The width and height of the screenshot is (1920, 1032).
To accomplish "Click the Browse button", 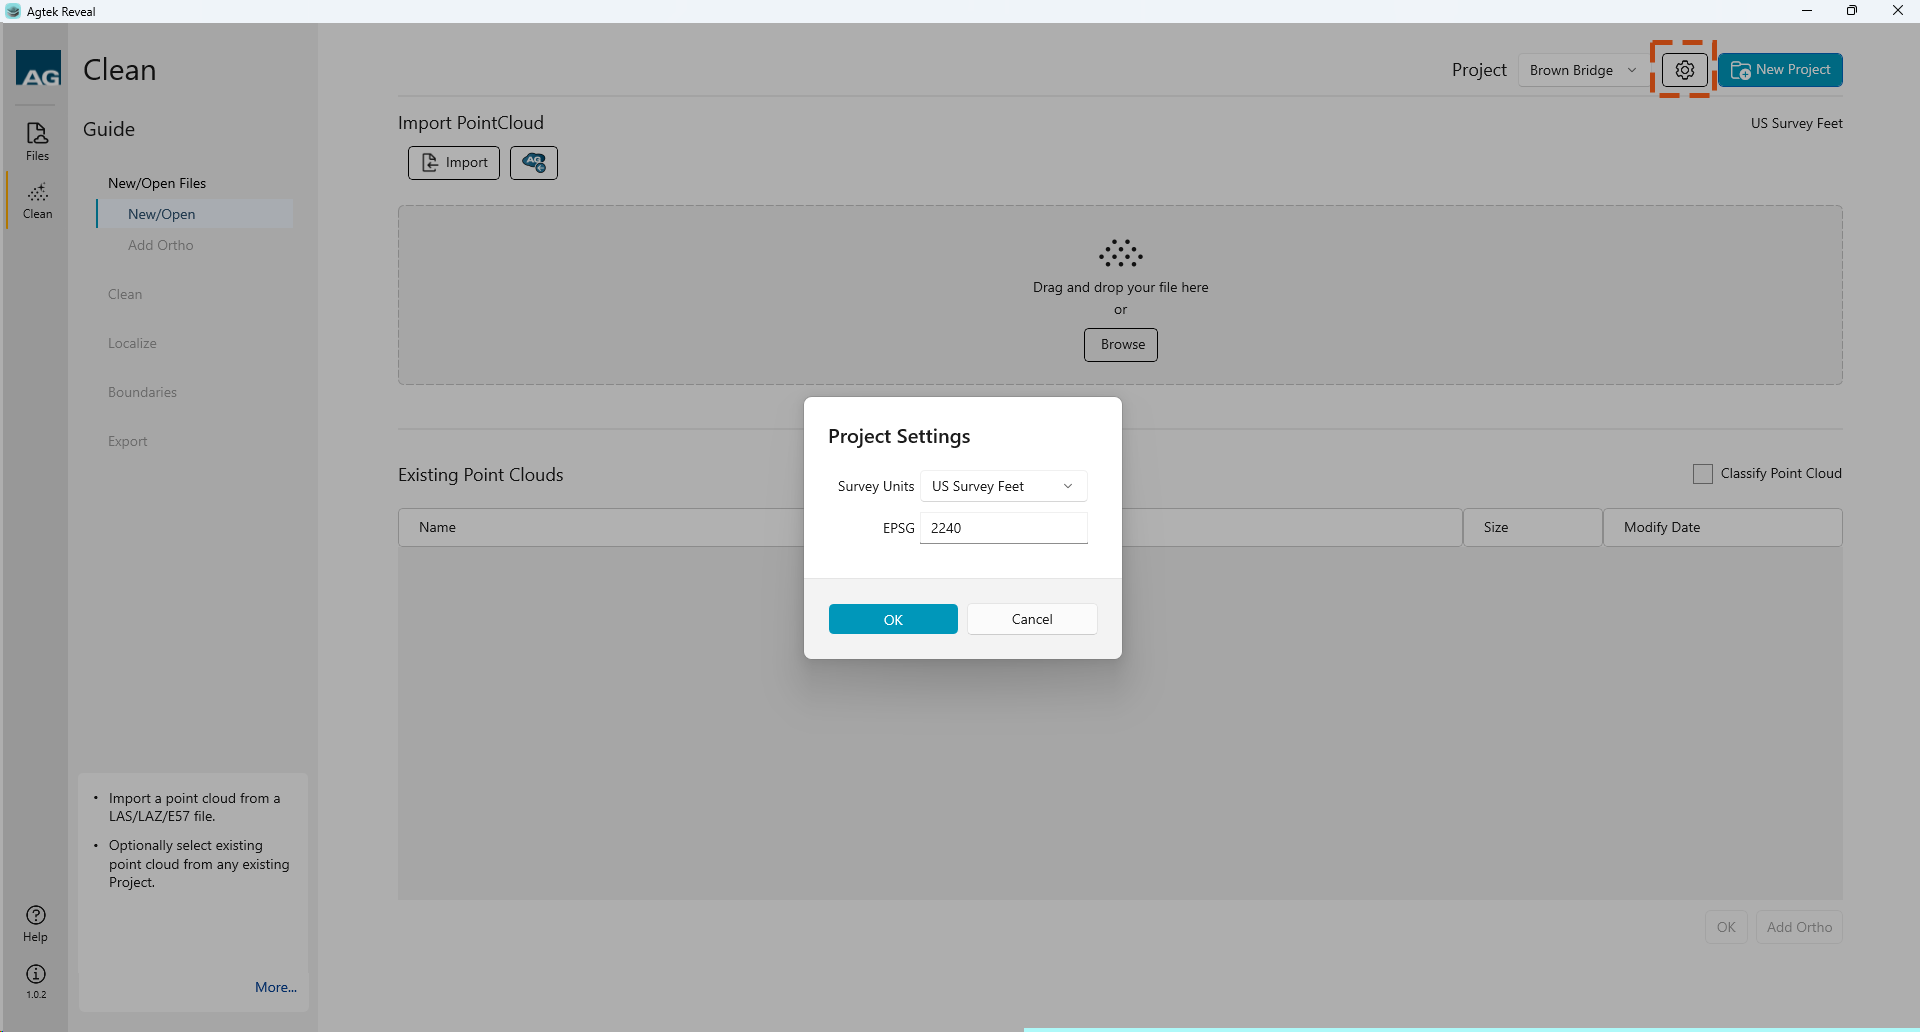I will tap(1121, 345).
